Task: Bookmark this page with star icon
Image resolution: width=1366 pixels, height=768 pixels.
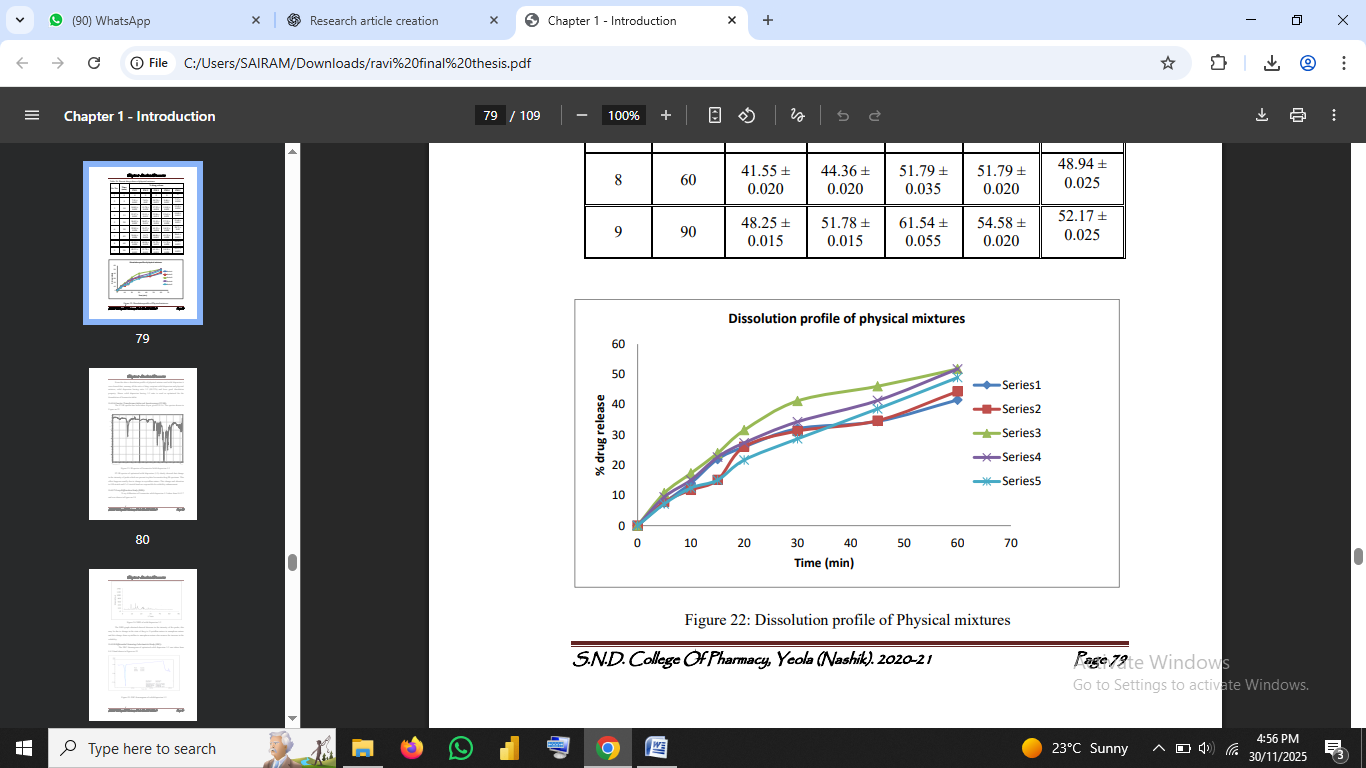Action: tap(1168, 63)
